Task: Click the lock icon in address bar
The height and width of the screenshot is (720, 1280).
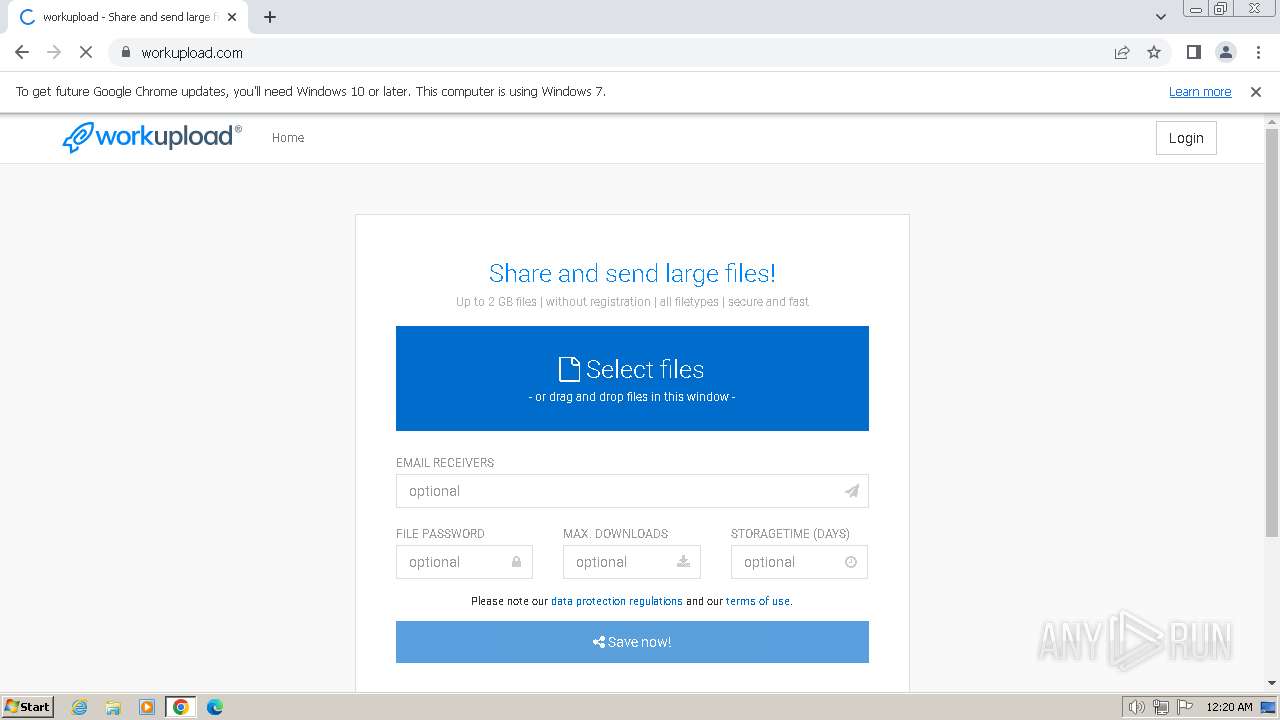Action: click(x=125, y=52)
